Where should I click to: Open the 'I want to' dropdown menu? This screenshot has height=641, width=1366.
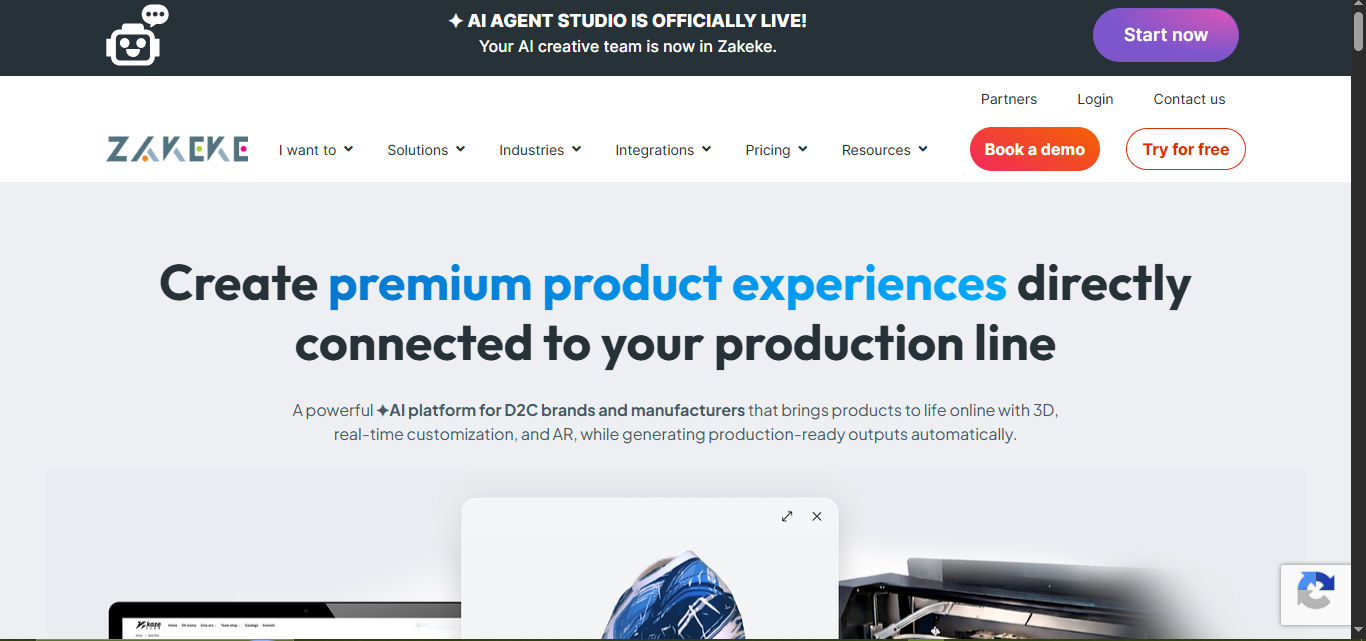[x=316, y=150]
